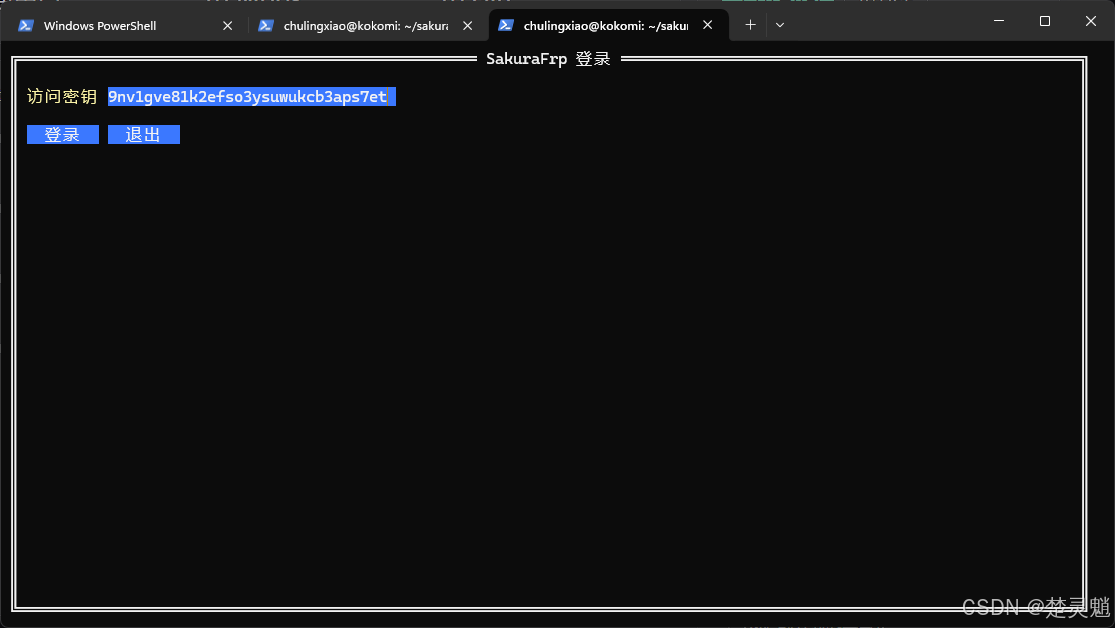Expand the new tab profile dropdown
This screenshot has height=628, width=1115.
(x=780, y=25)
